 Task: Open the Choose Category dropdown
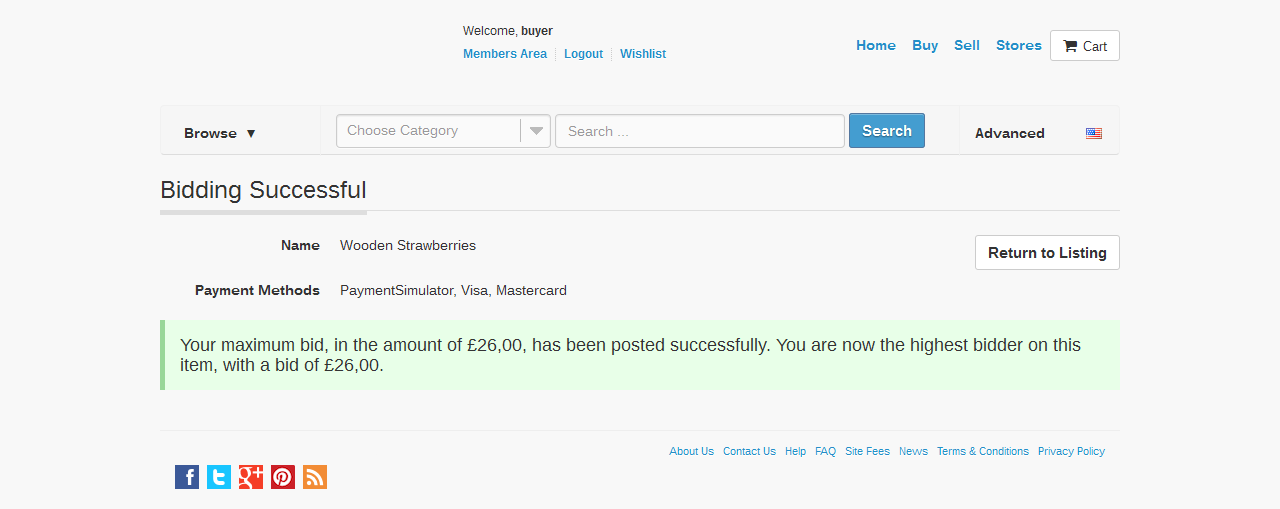[x=443, y=131]
